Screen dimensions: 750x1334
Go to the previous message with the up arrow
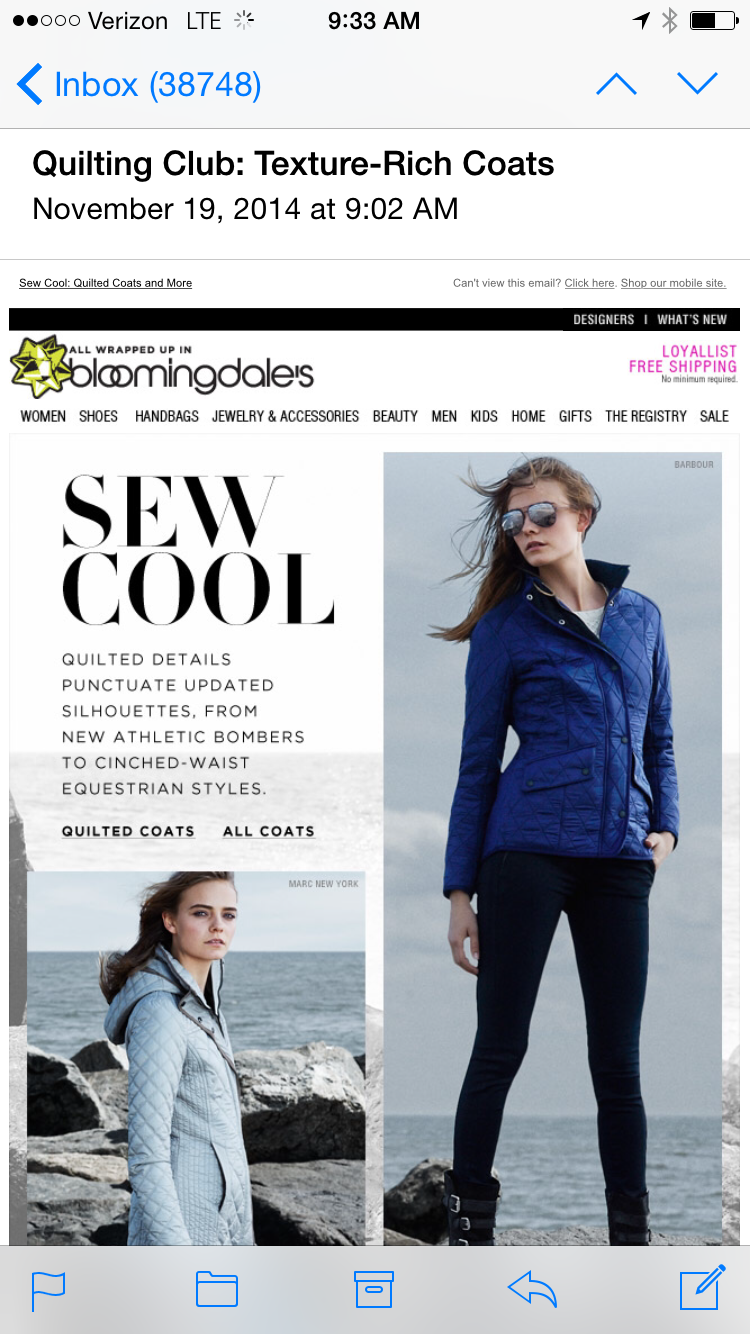click(x=616, y=84)
